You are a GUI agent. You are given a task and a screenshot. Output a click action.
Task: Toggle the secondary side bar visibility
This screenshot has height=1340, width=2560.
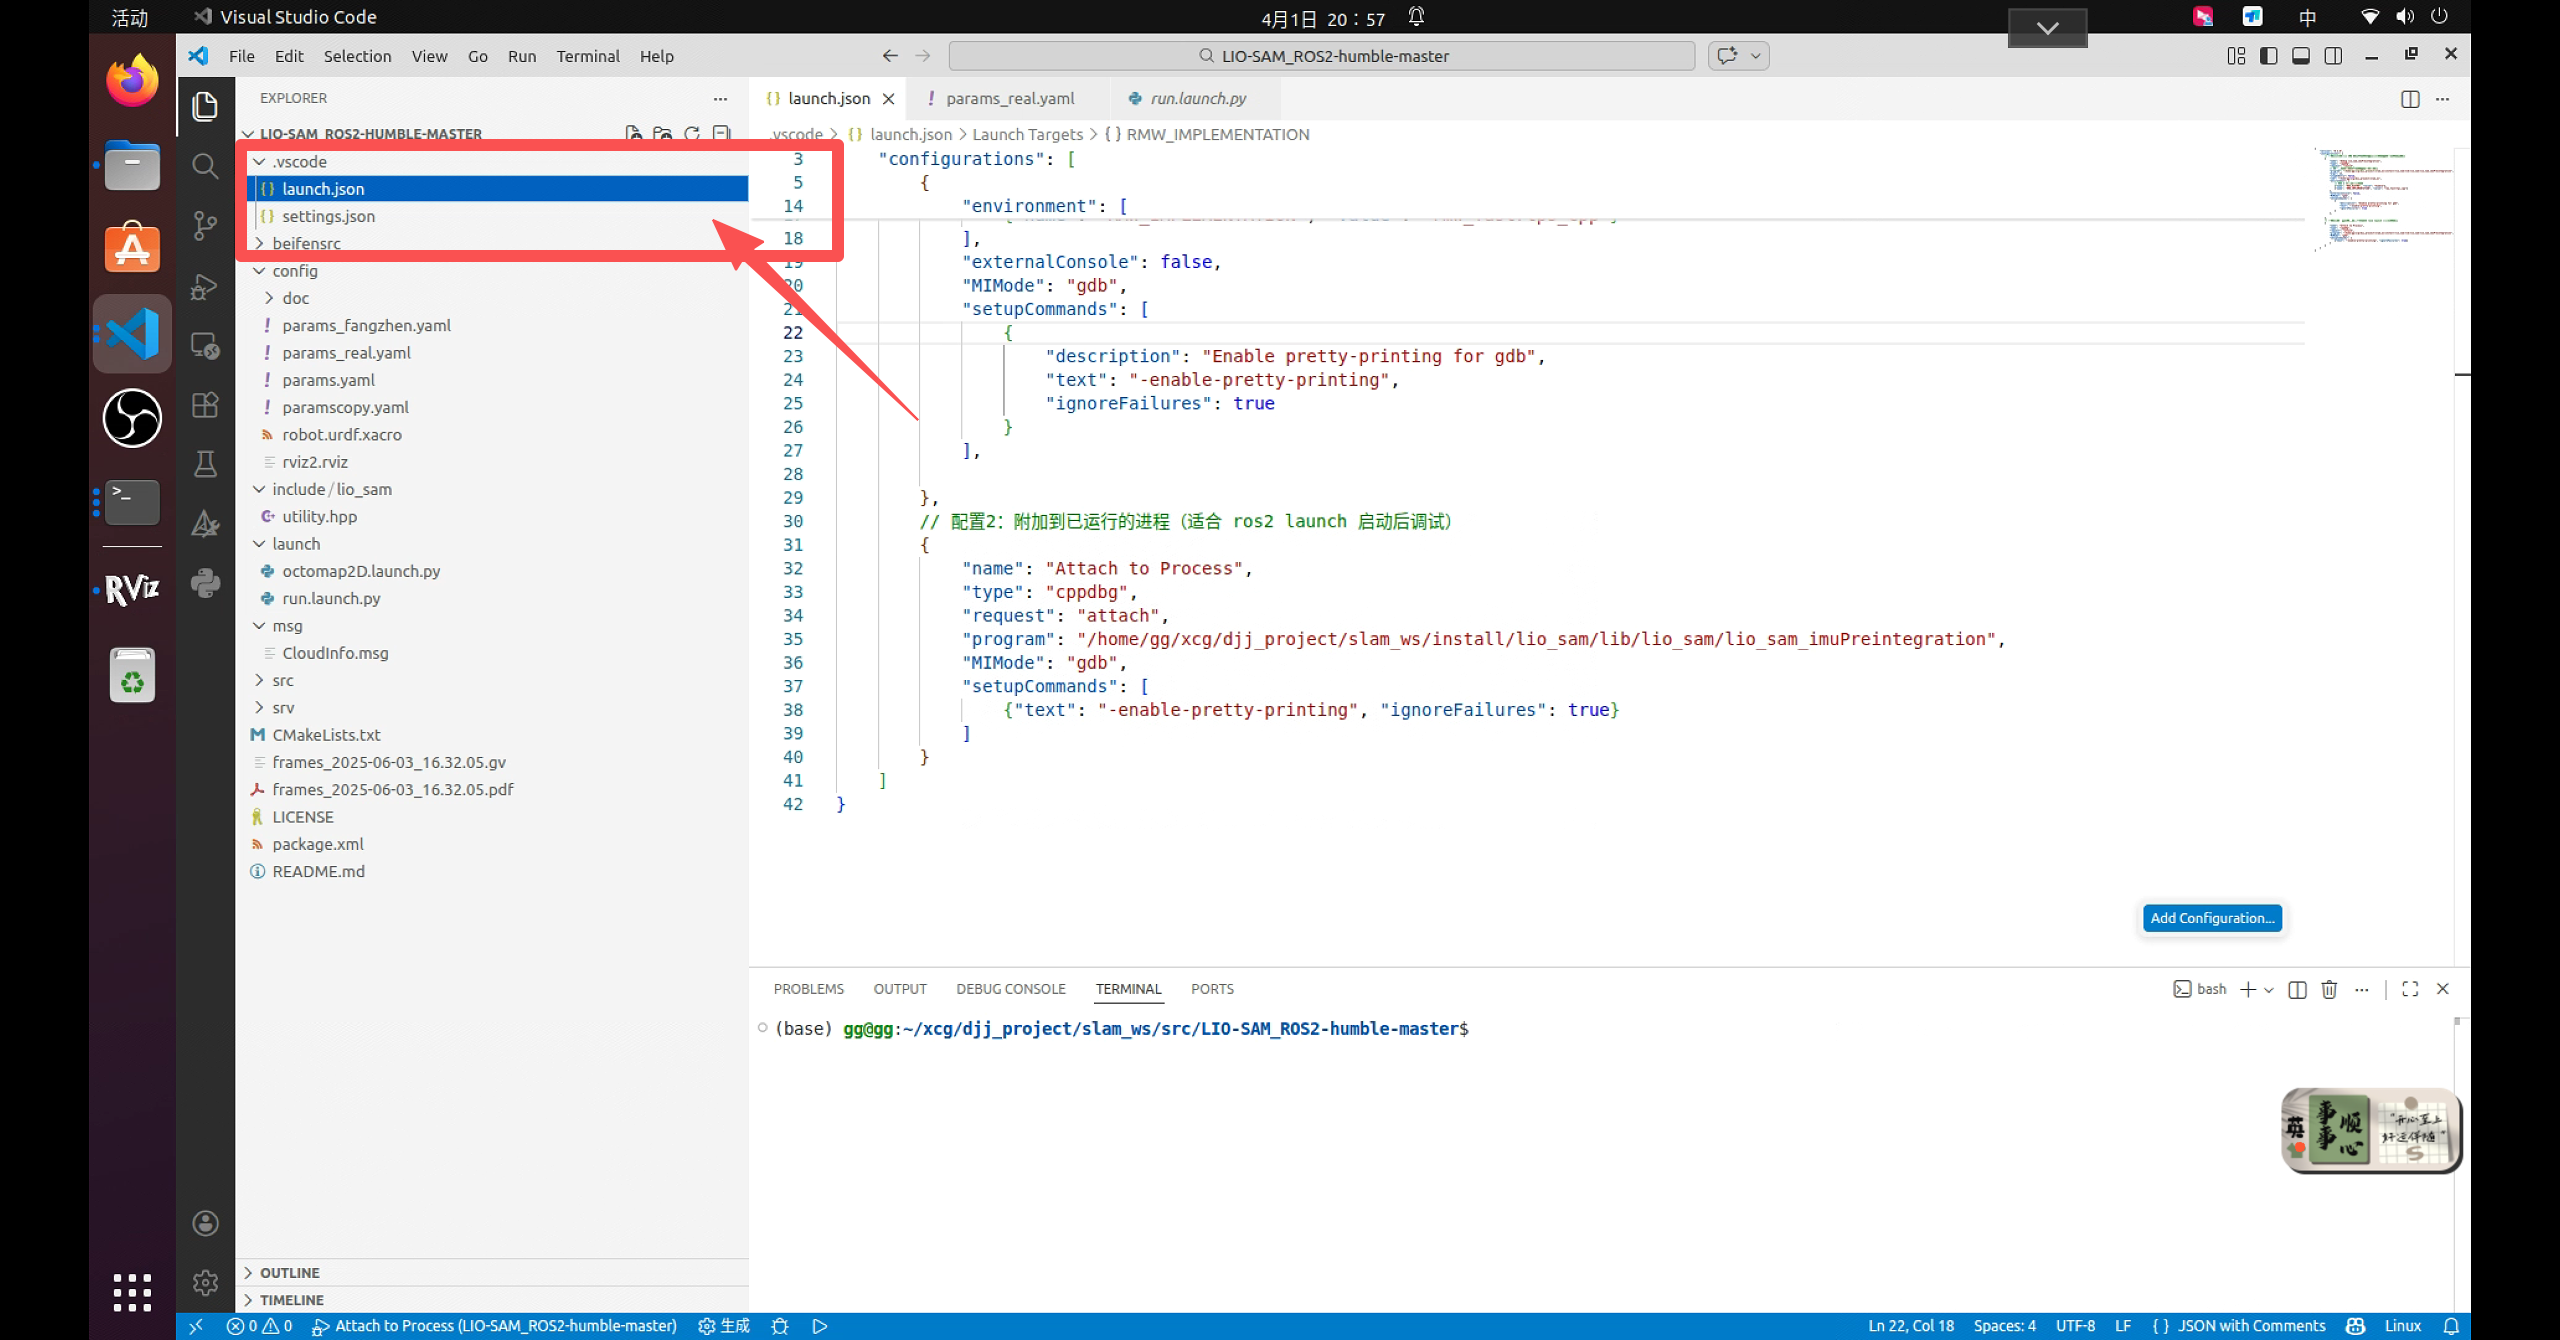[x=2333, y=56]
